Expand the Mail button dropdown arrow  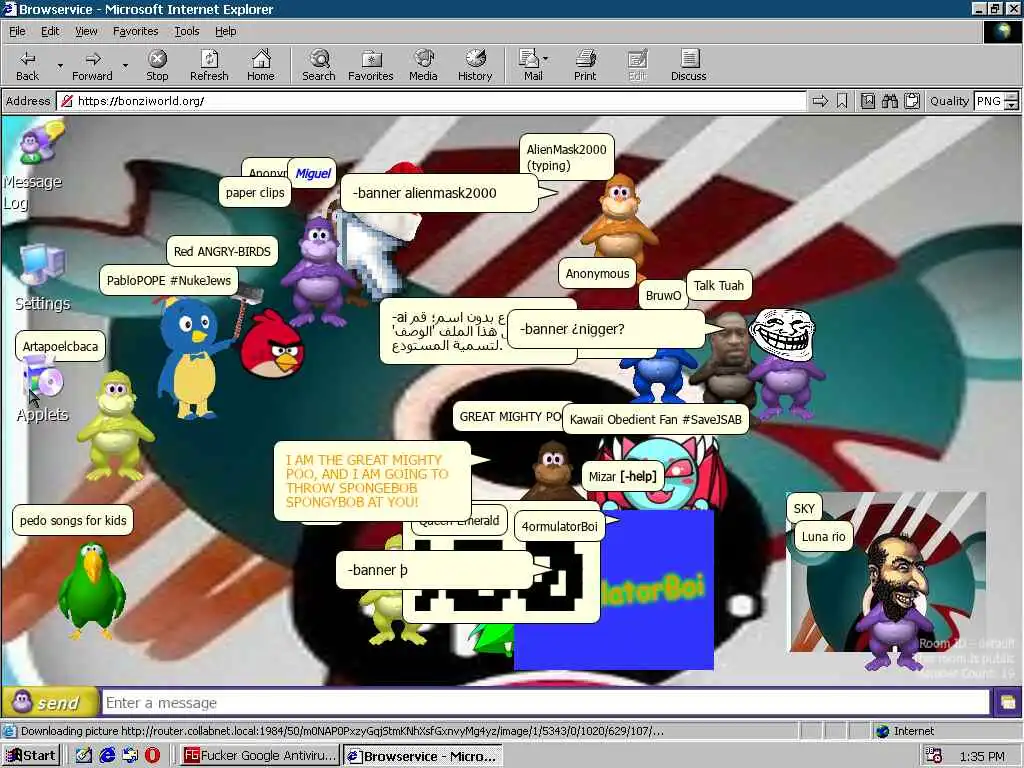tap(546, 59)
